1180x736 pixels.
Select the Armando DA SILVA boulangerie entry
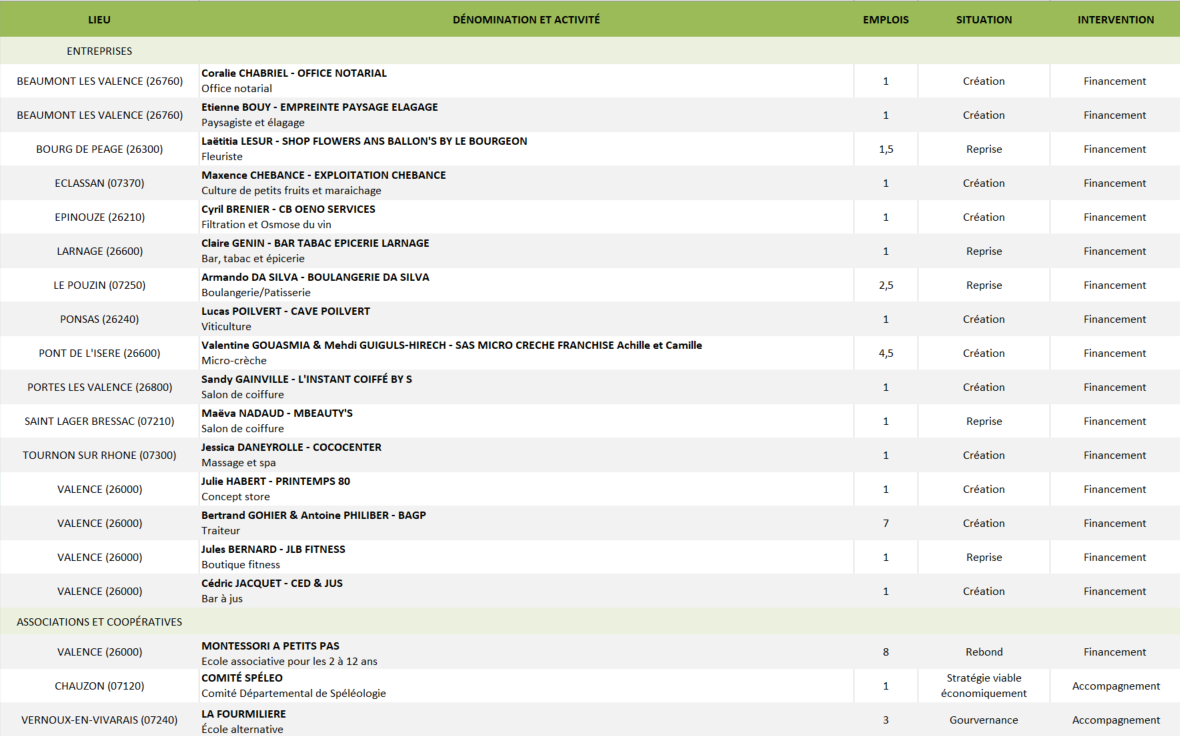(x=315, y=277)
